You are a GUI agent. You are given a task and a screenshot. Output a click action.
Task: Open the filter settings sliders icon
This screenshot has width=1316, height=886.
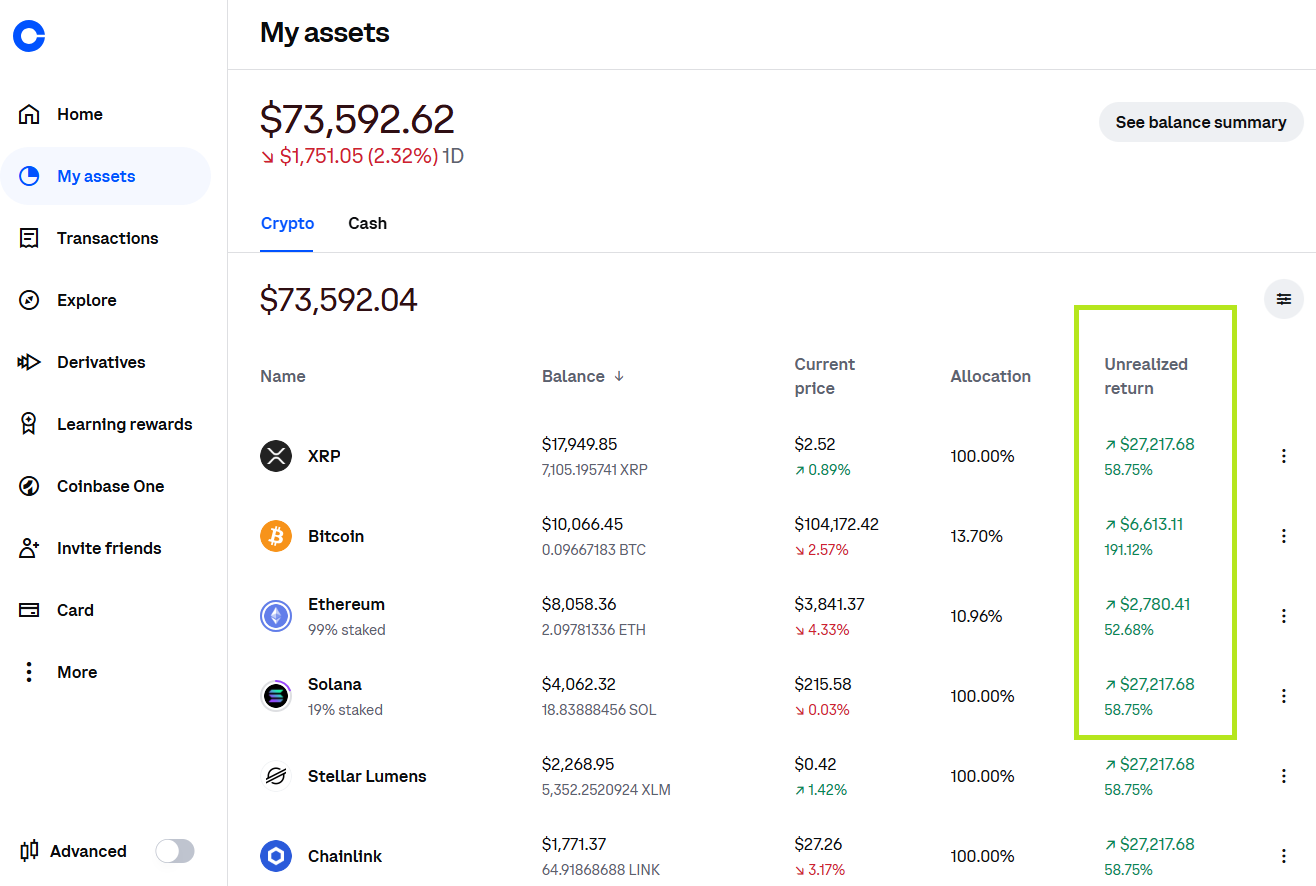(x=1284, y=299)
